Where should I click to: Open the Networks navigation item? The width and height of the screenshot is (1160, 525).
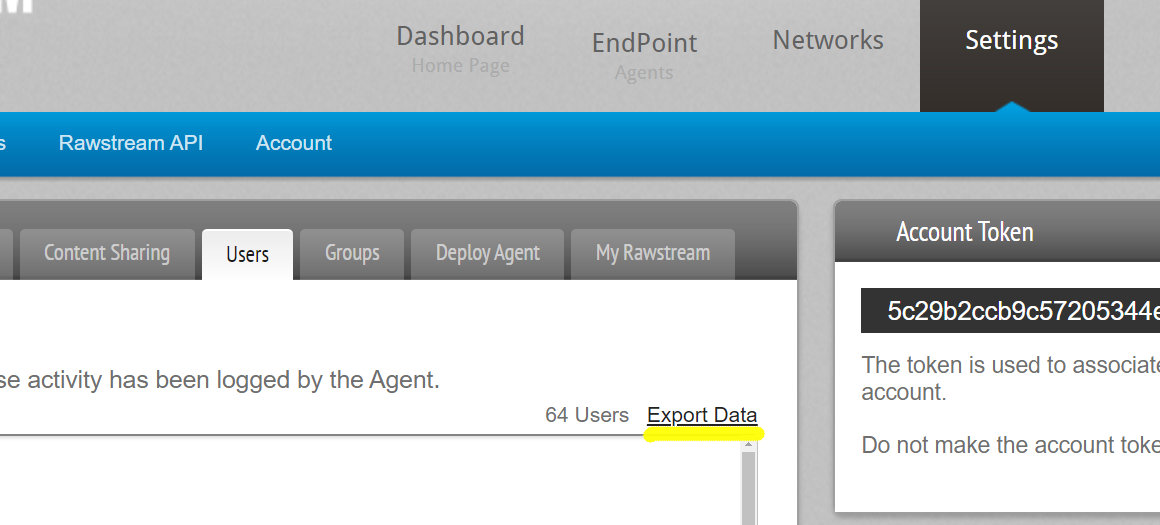(x=828, y=40)
